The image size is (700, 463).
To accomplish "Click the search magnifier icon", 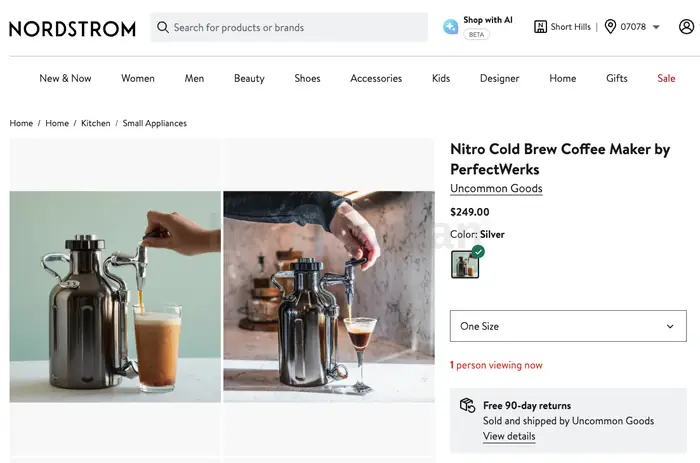I will pyautogui.click(x=163, y=27).
